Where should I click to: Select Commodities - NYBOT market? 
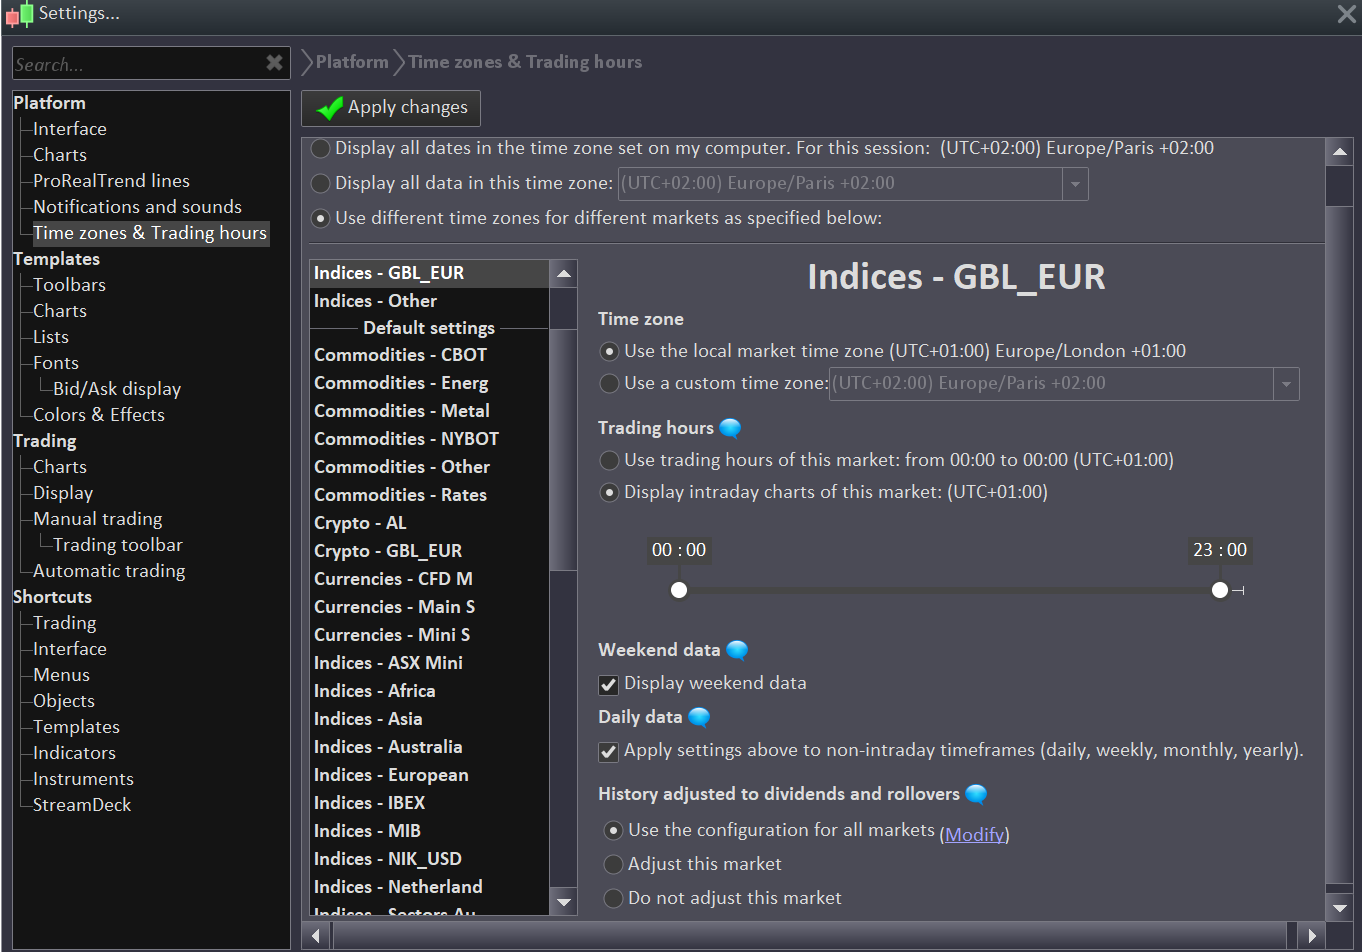click(x=430, y=439)
